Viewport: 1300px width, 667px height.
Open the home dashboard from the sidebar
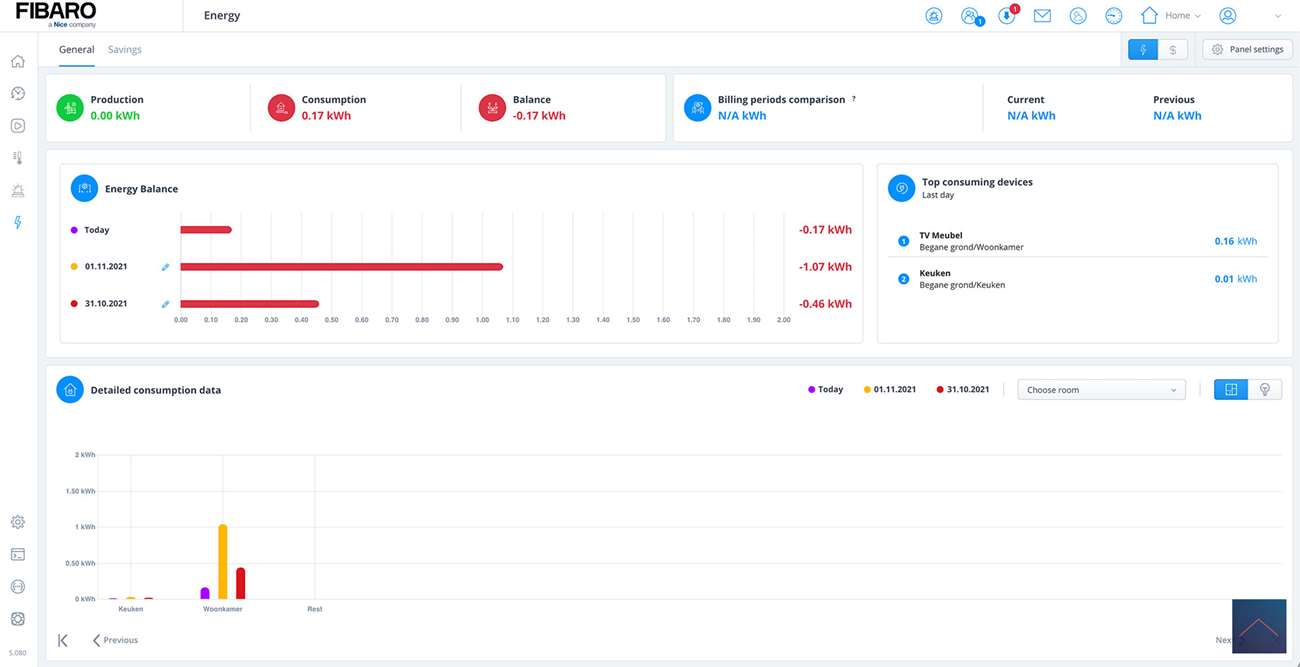18,61
